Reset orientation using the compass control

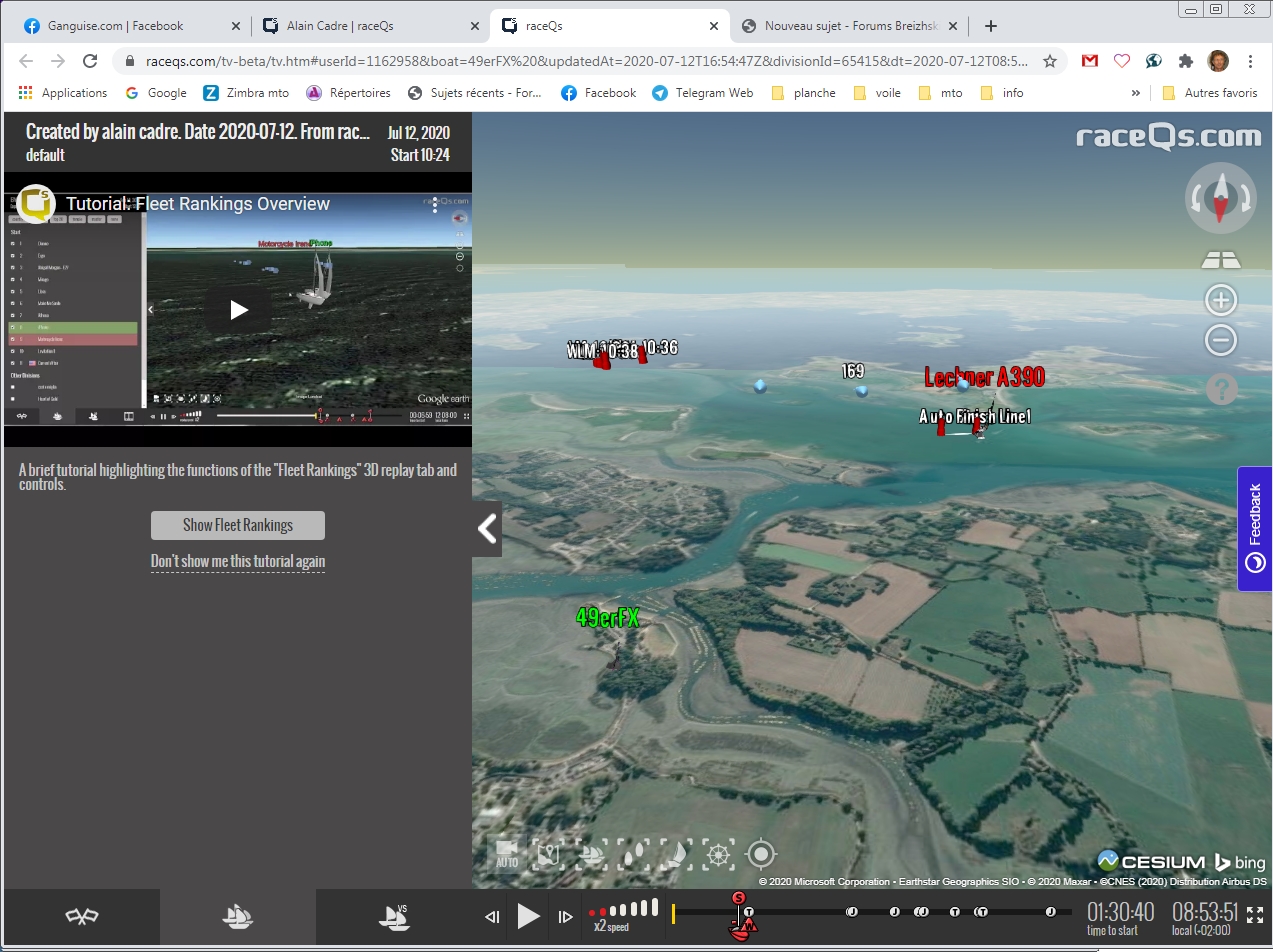(1220, 199)
